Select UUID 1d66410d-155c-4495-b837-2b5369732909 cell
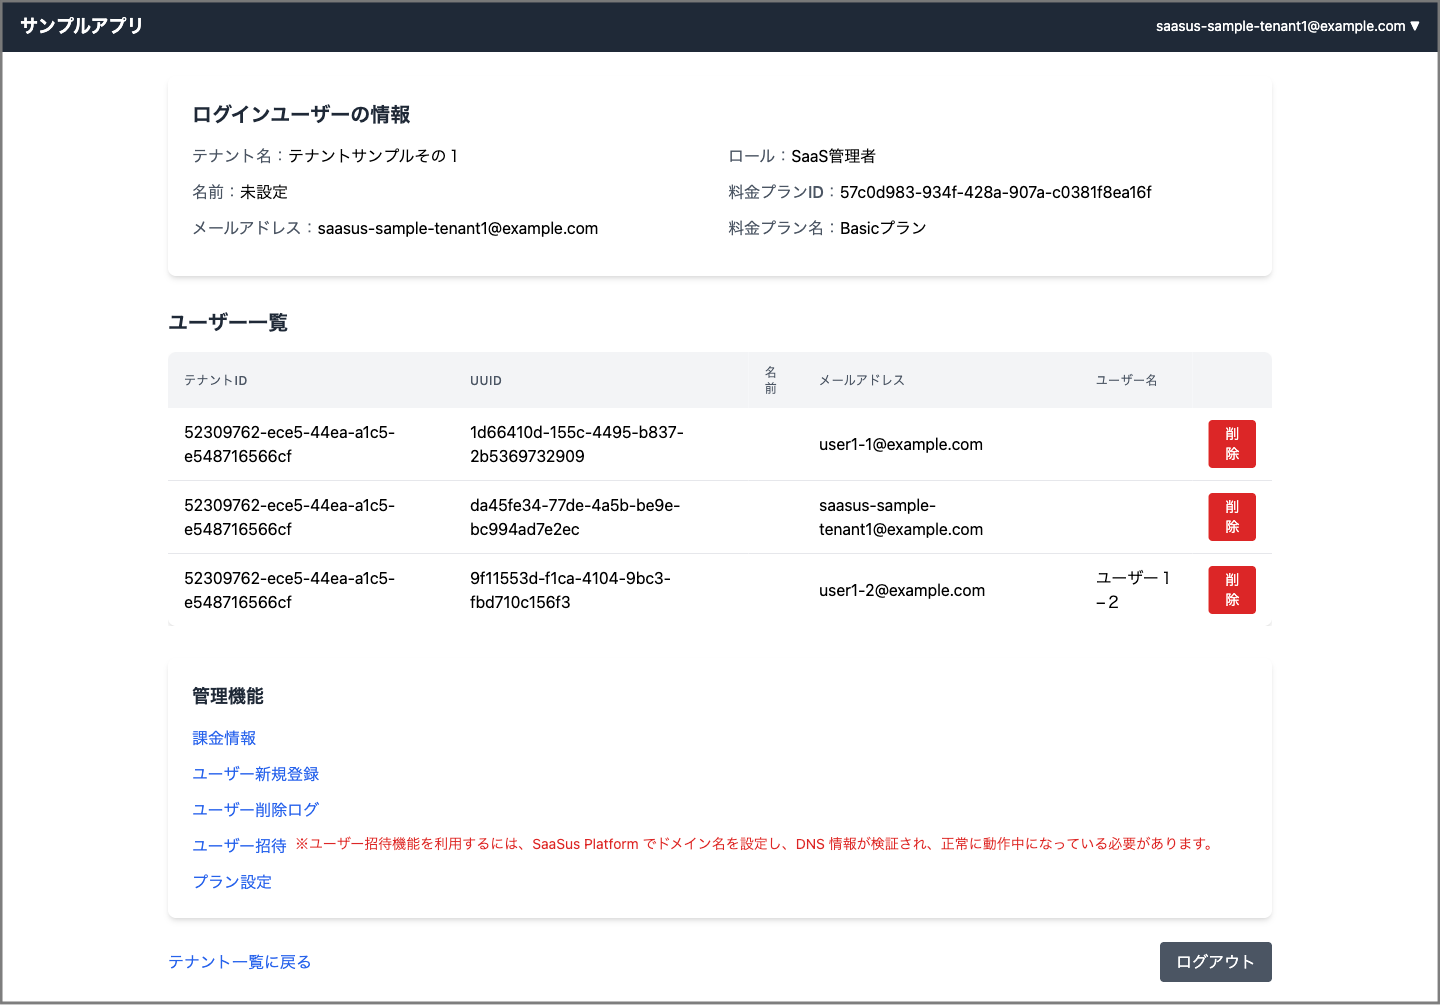This screenshot has height=1006, width=1440. (576, 444)
